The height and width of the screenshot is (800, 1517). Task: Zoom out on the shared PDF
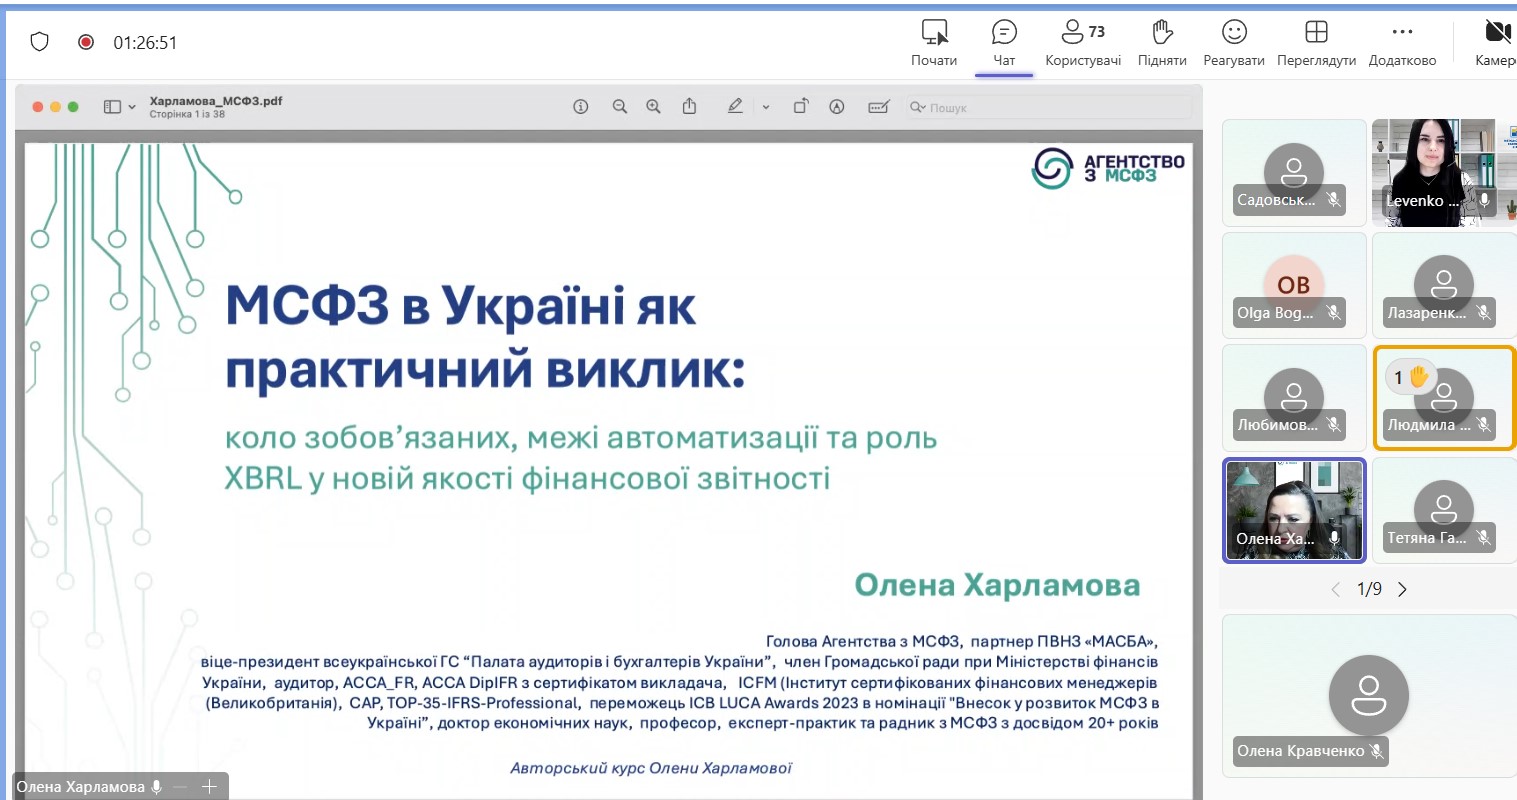click(620, 107)
